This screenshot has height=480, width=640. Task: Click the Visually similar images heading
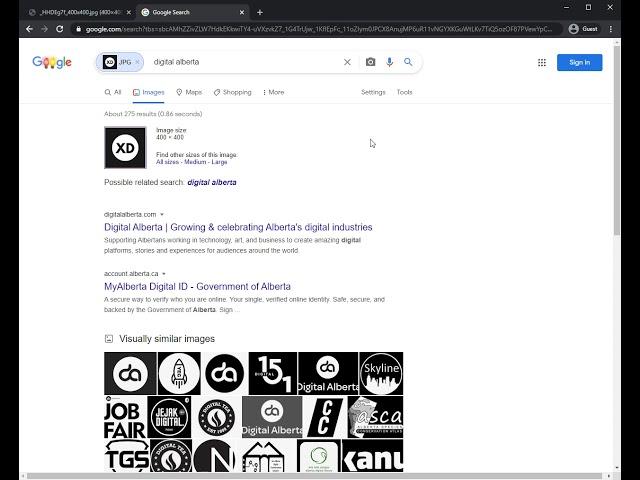(167, 339)
